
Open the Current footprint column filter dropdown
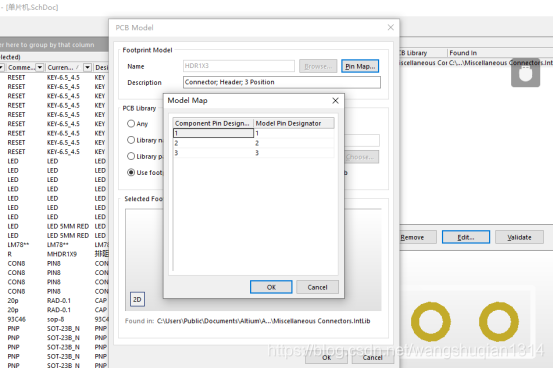(87, 67)
